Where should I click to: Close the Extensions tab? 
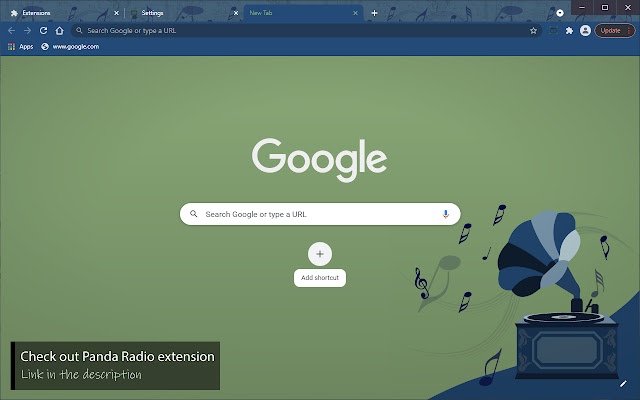coord(116,13)
